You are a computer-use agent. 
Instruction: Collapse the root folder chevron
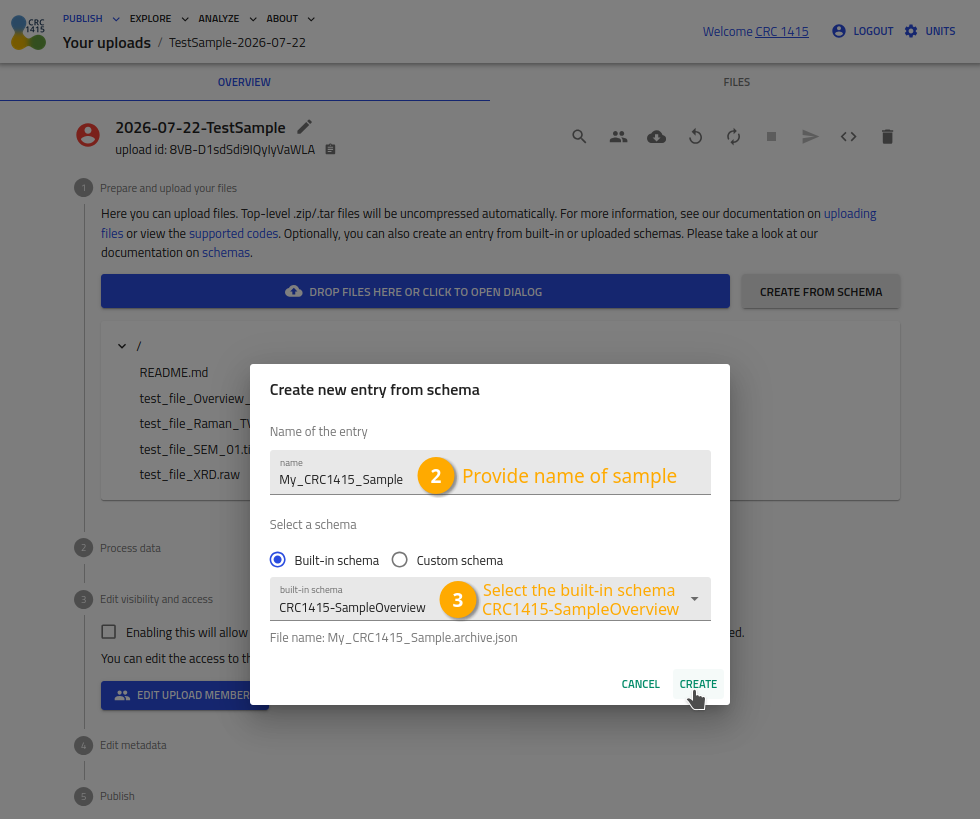pos(122,346)
